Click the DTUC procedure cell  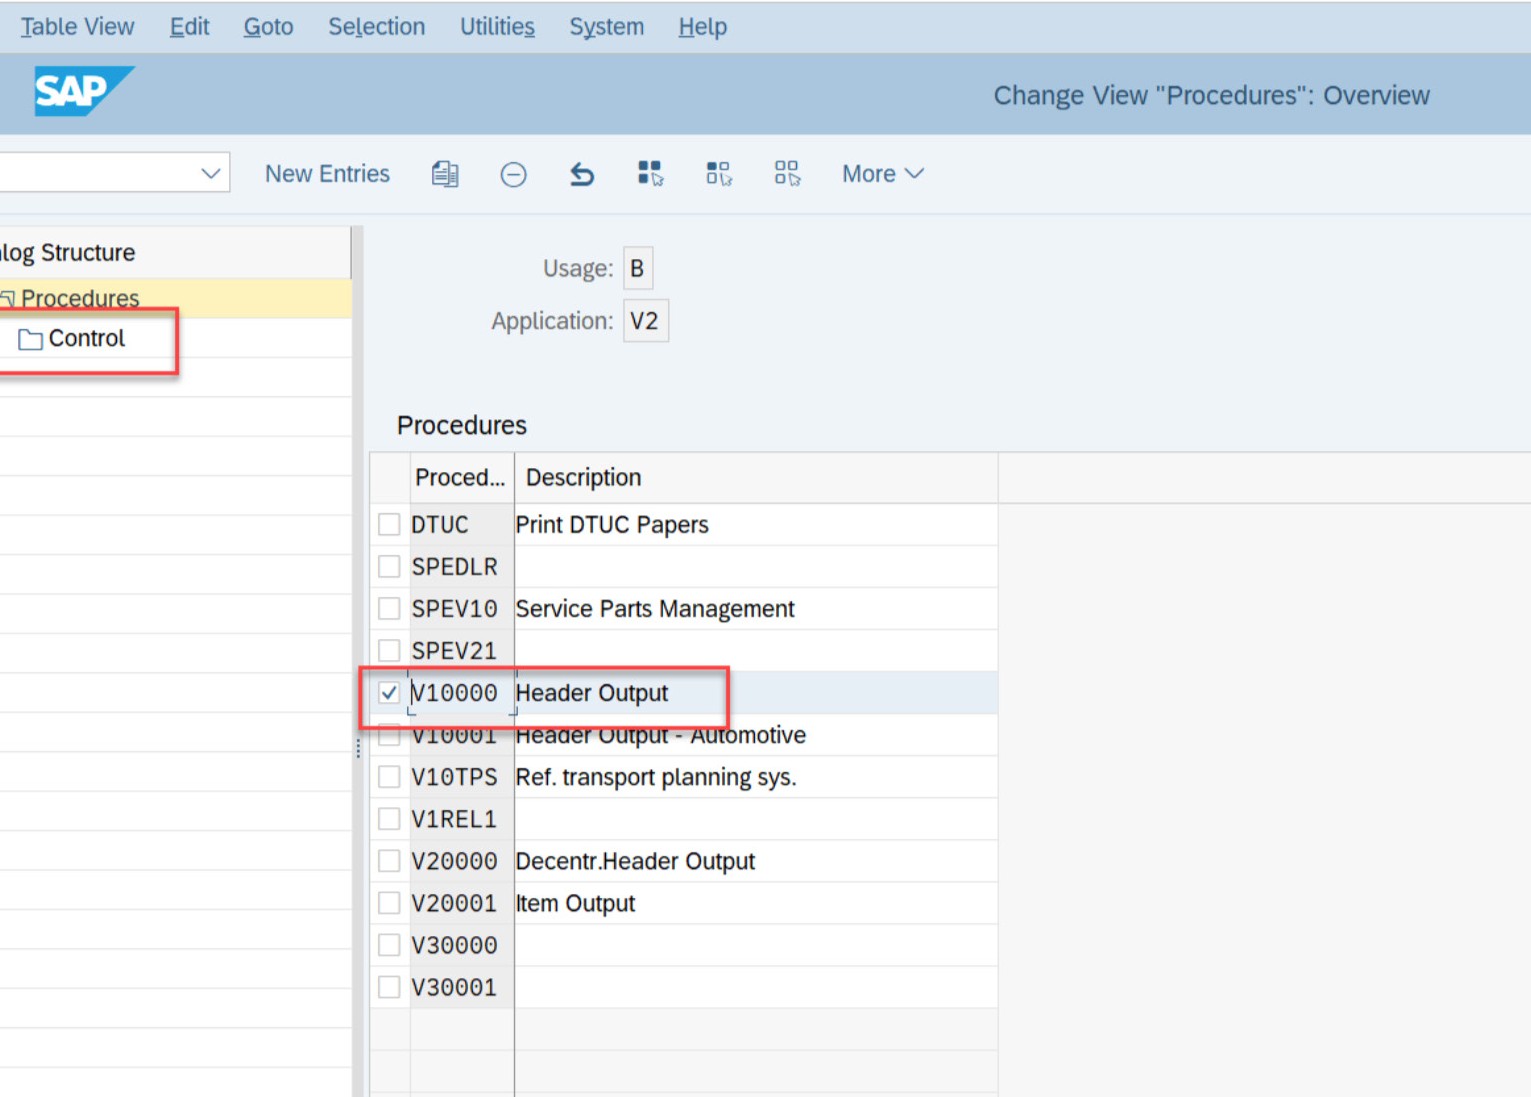tap(461, 524)
